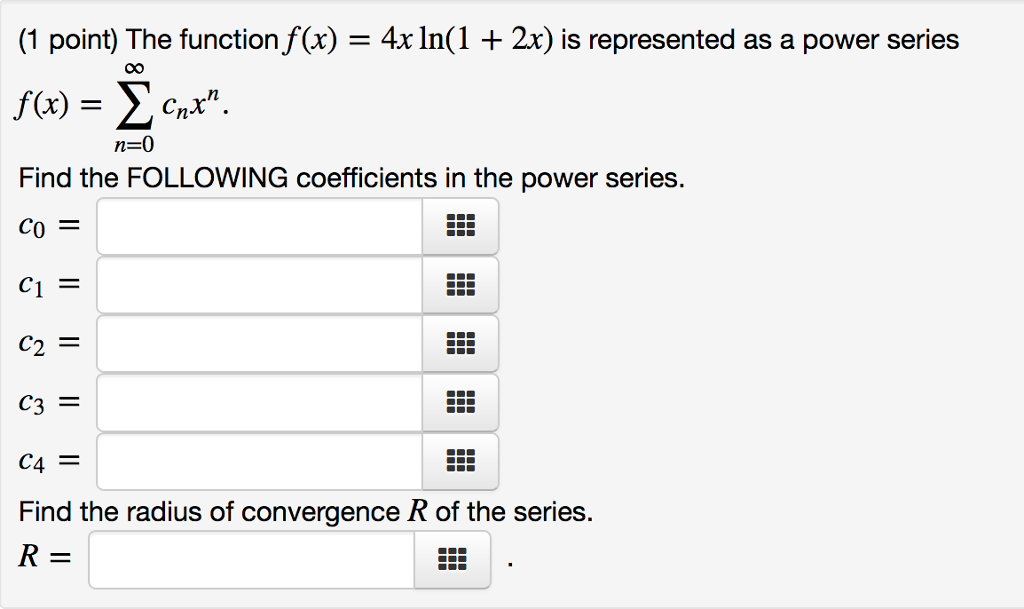Click inside the radius of convergence field
1024x609 pixels.
250,560
